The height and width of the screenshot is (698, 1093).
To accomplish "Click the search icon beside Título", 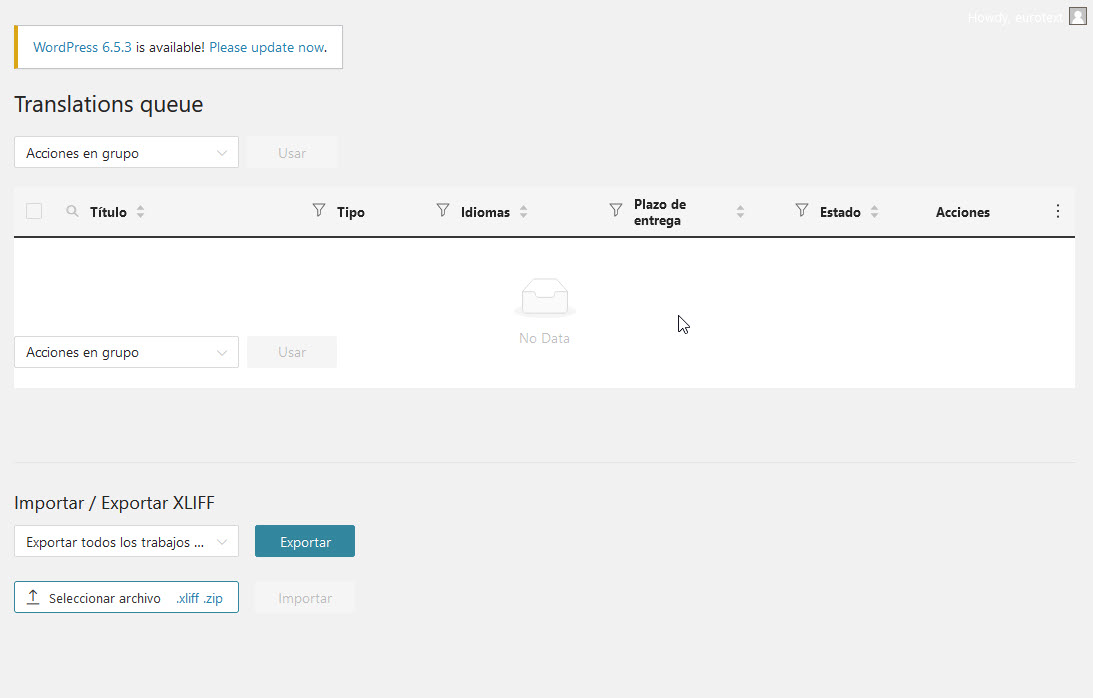I will [x=72, y=212].
